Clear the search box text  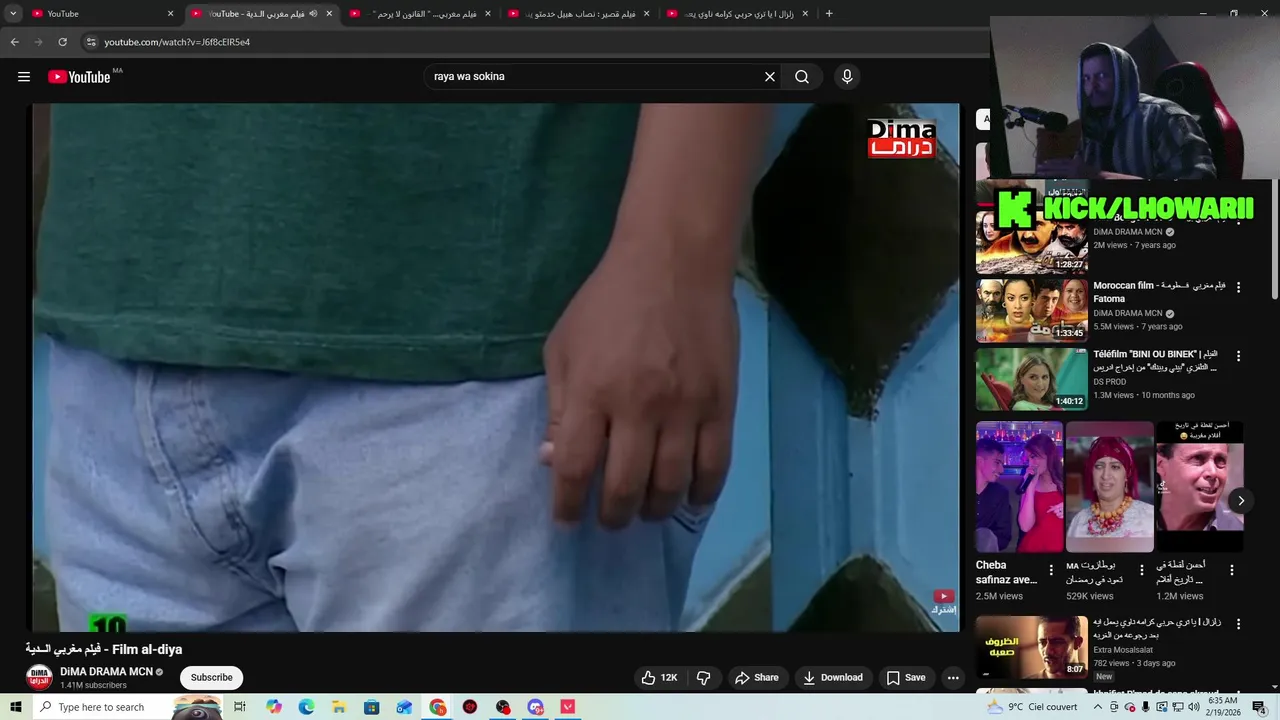[770, 77]
